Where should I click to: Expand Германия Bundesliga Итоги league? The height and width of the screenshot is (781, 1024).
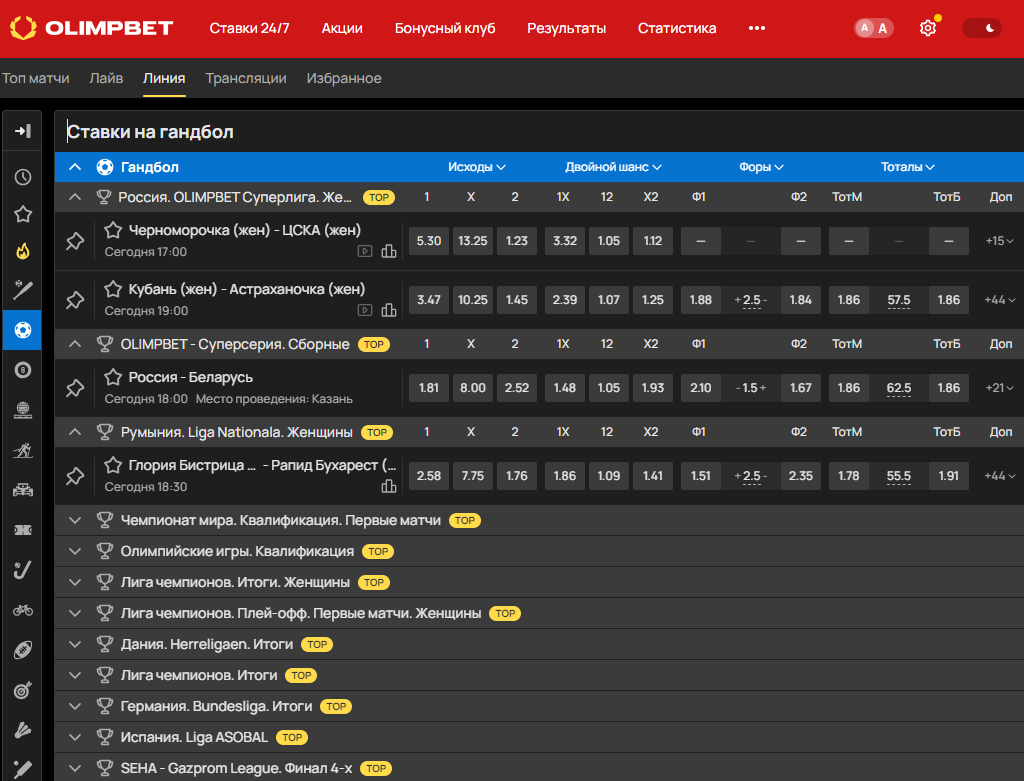coord(75,707)
